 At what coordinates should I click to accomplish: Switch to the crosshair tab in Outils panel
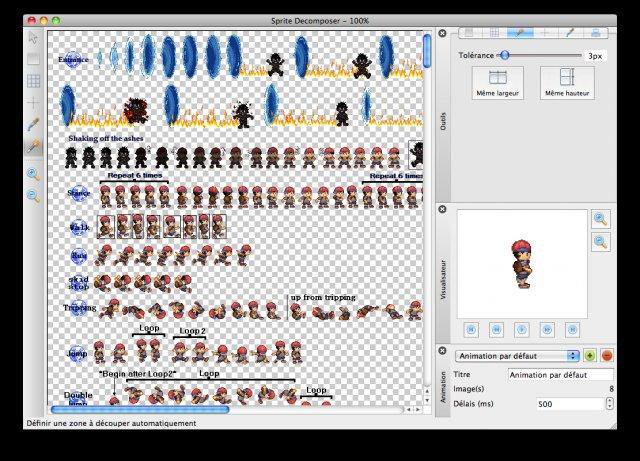pyautogui.click(x=545, y=33)
